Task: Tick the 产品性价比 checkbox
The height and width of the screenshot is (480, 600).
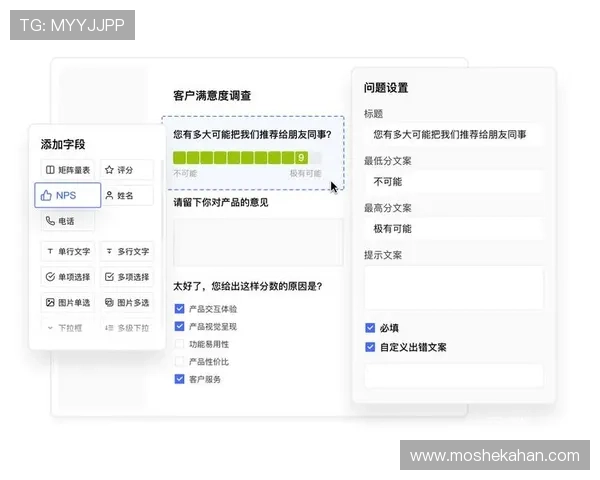Action: point(179,361)
